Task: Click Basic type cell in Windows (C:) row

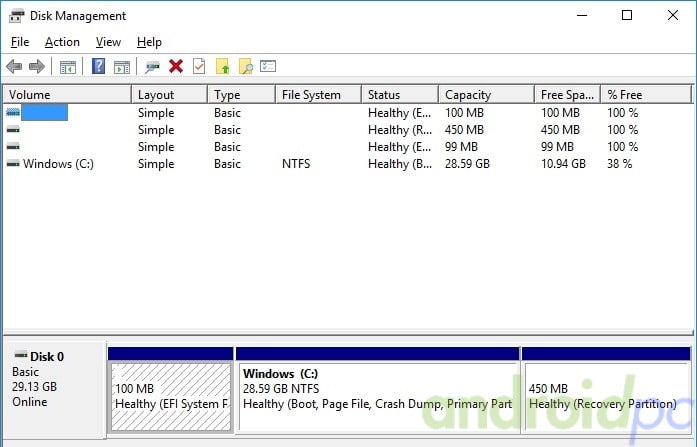Action: tap(227, 164)
